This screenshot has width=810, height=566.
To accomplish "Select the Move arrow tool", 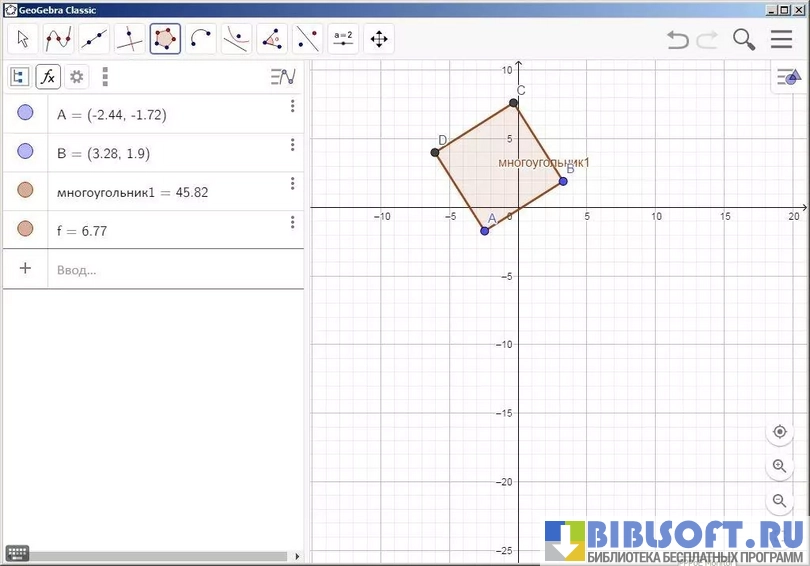I will pyautogui.click(x=24, y=39).
